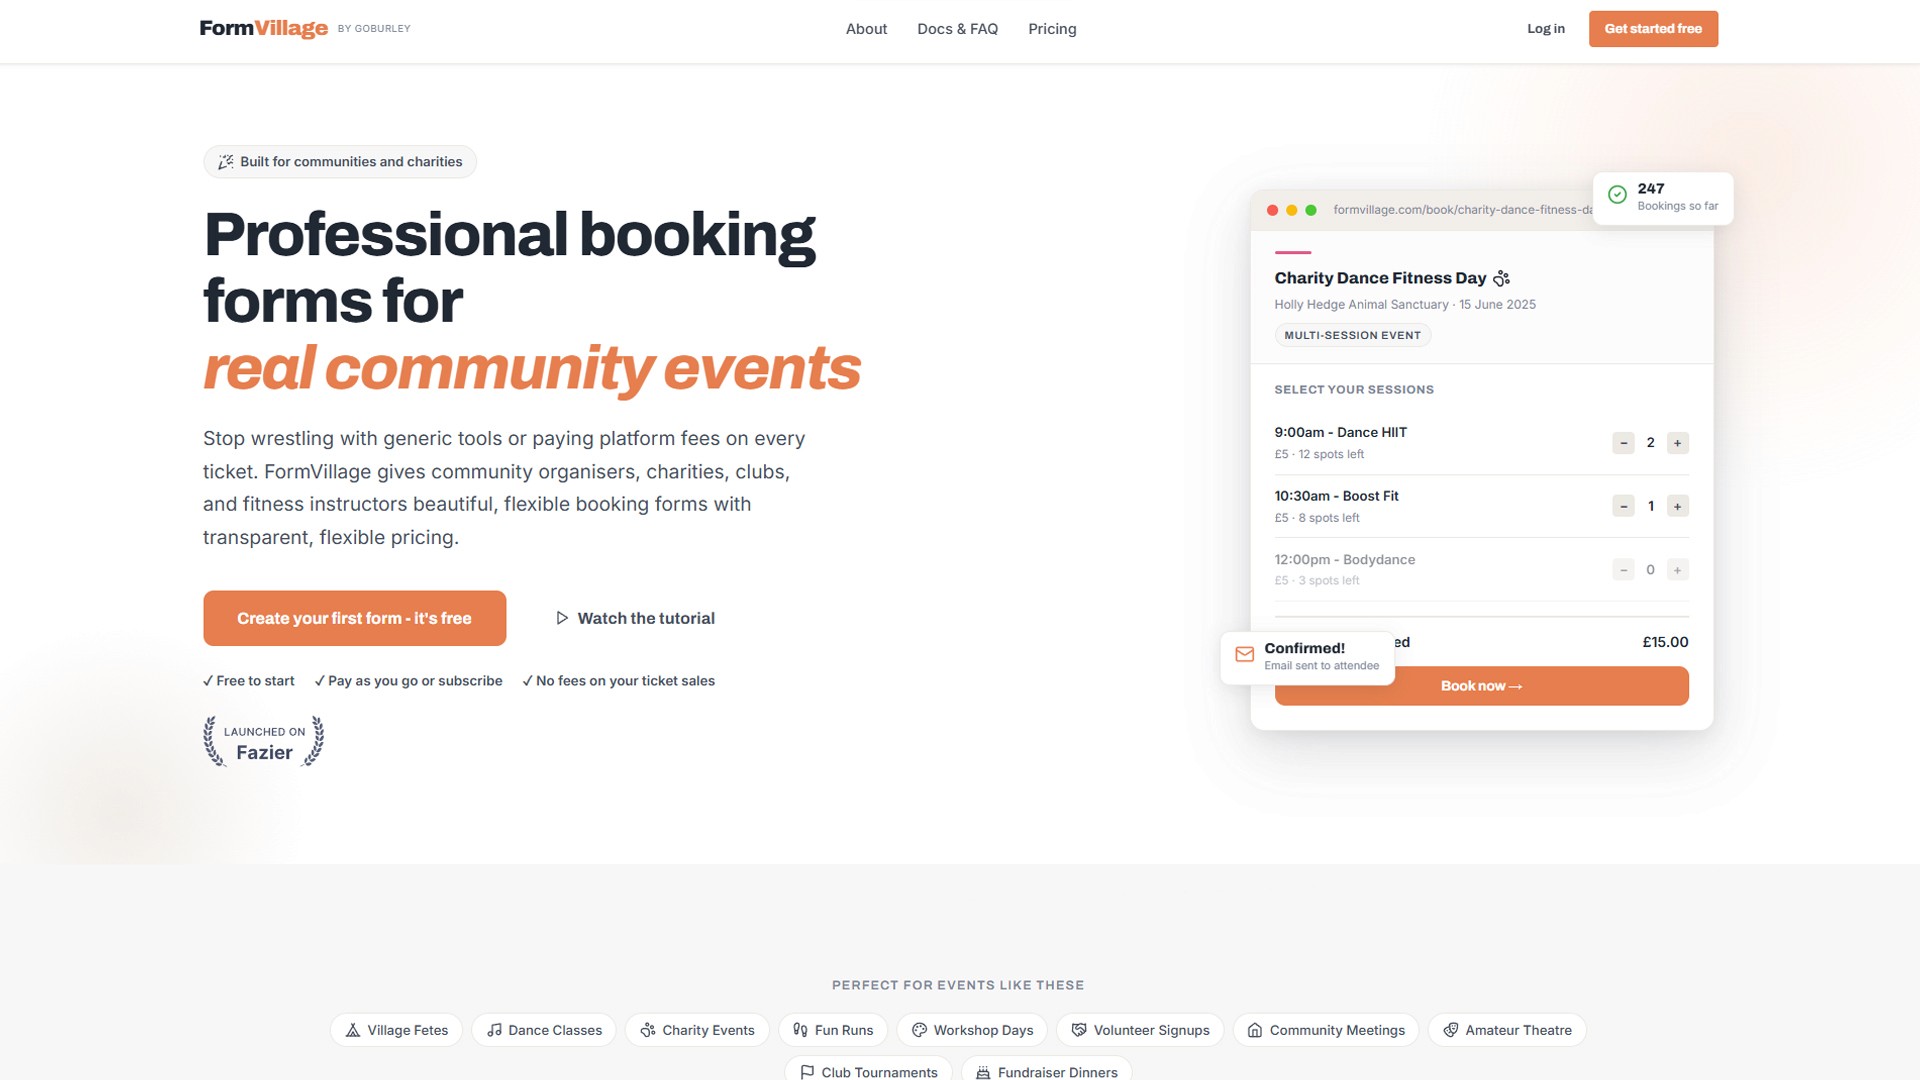Click the MULTI-SESSION EVENT tag
The image size is (1920, 1080).
point(1352,335)
